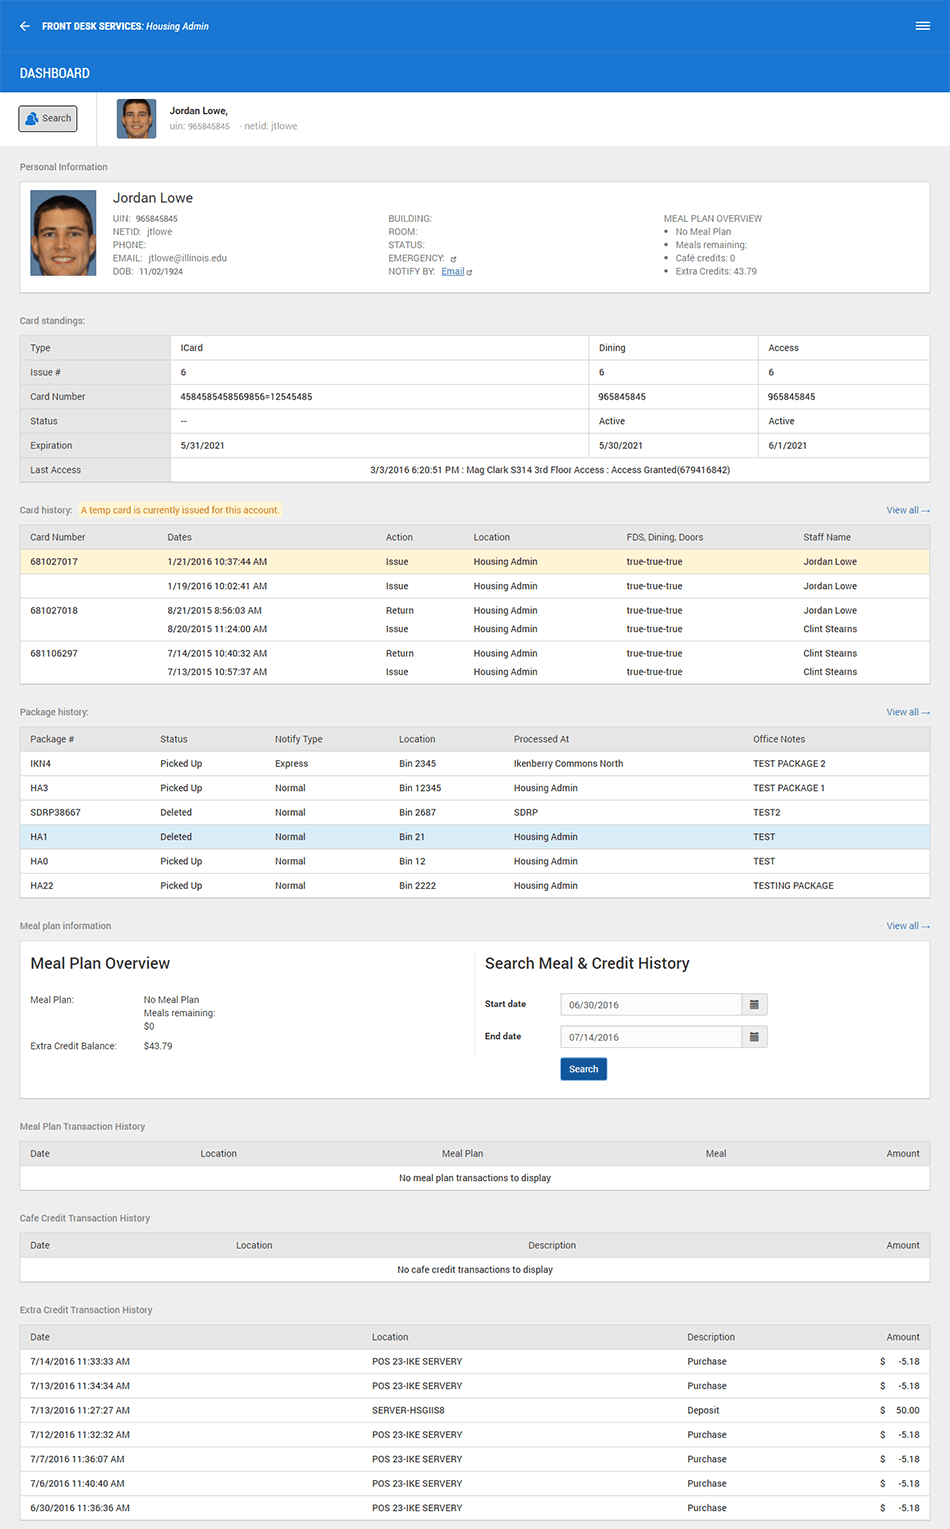Click the external link icon after Email
The image size is (950, 1529).
click(x=469, y=272)
